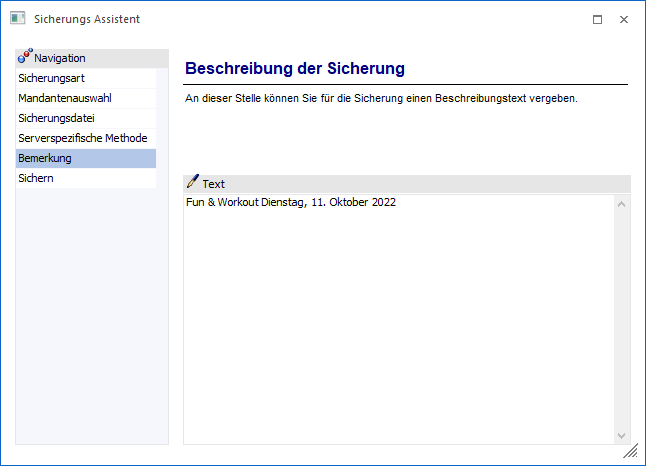This screenshot has height=466, width=646.
Task: Select the highlighted Bemerkung entry
Action: [45, 158]
